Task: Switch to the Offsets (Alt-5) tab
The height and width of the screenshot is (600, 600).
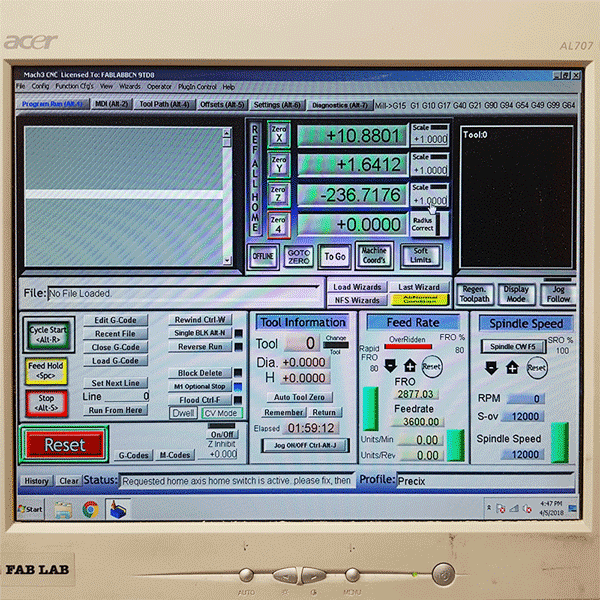Action: pos(222,104)
